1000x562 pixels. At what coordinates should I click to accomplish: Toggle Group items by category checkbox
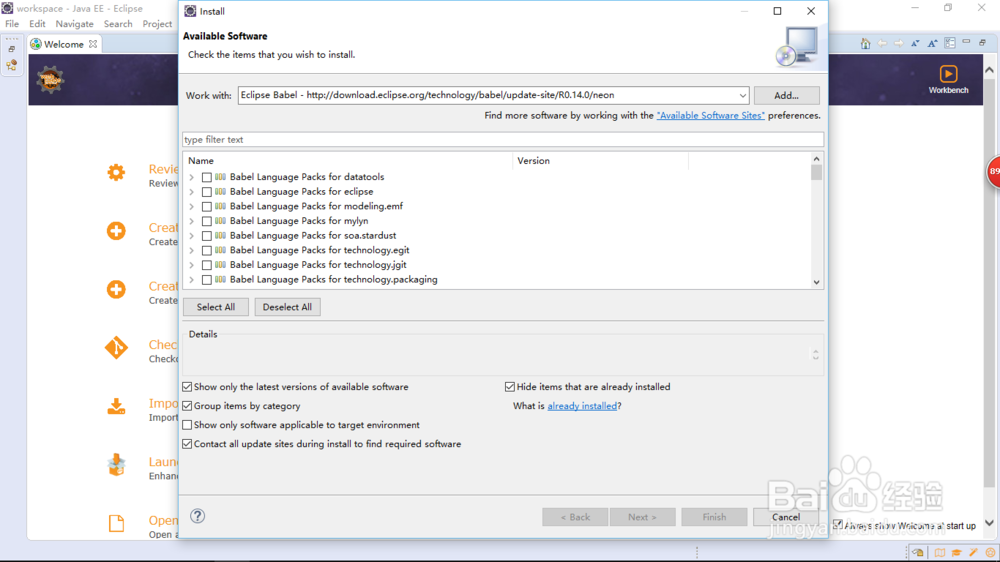pos(188,406)
